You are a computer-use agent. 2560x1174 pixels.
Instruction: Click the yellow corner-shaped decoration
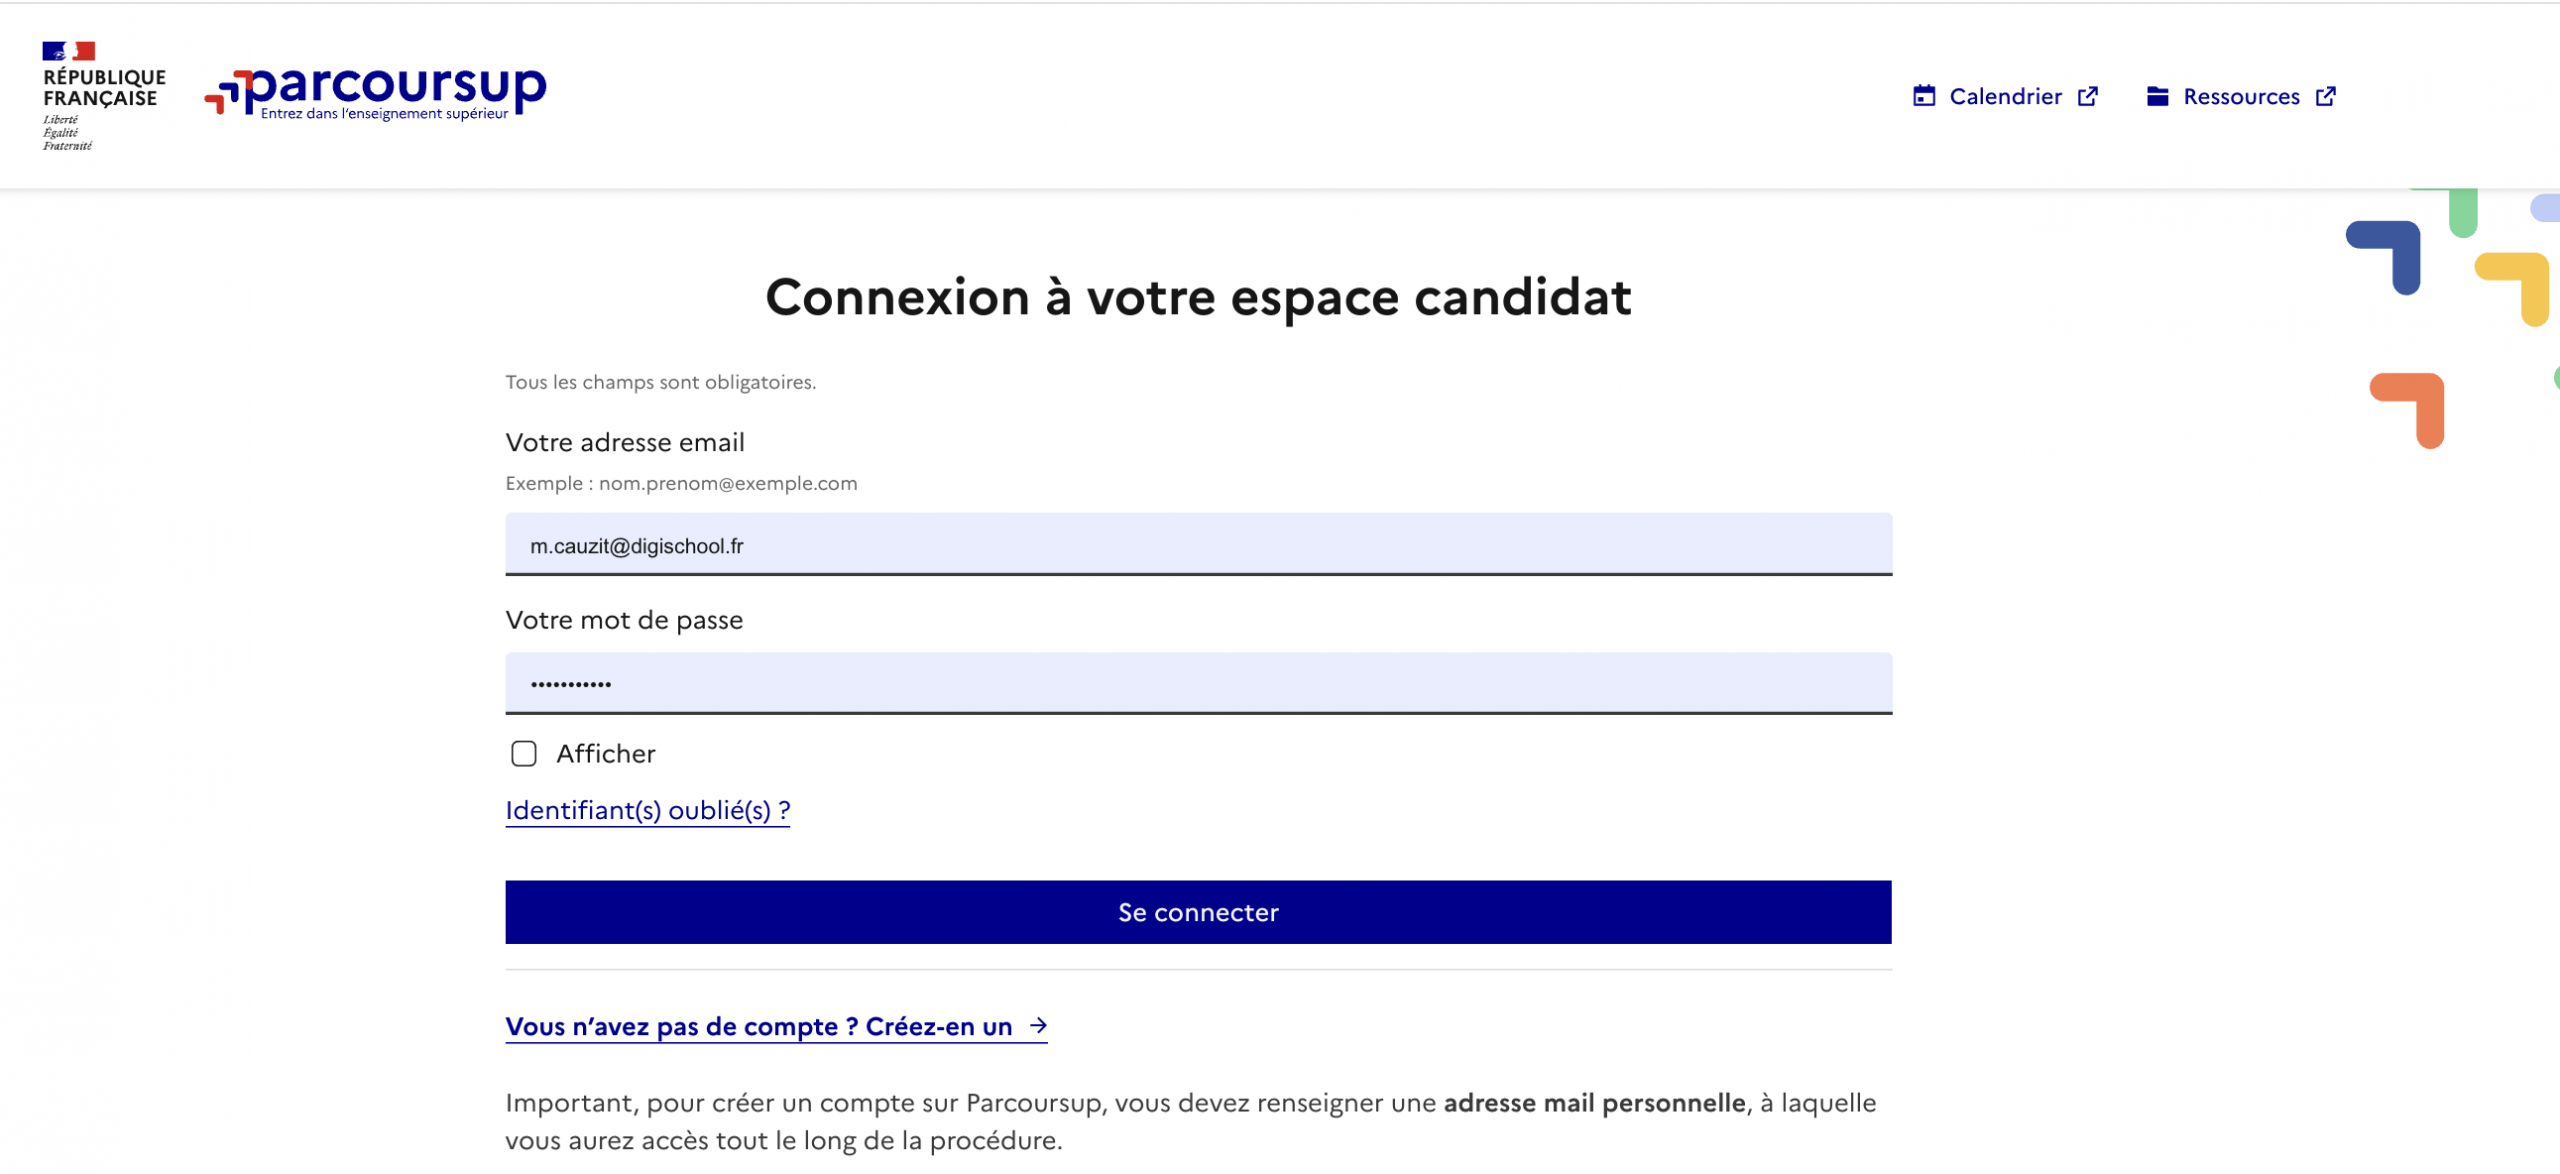2512,289
